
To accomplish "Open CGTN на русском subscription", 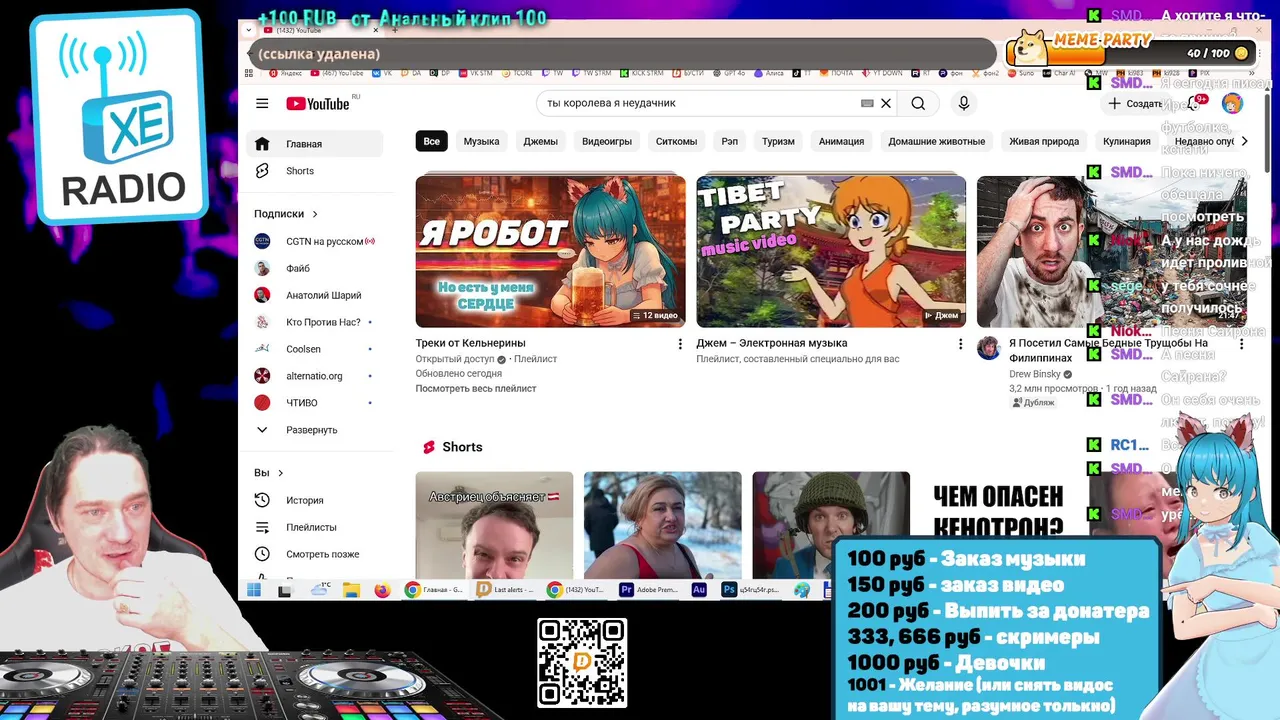I will click(x=314, y=241).
